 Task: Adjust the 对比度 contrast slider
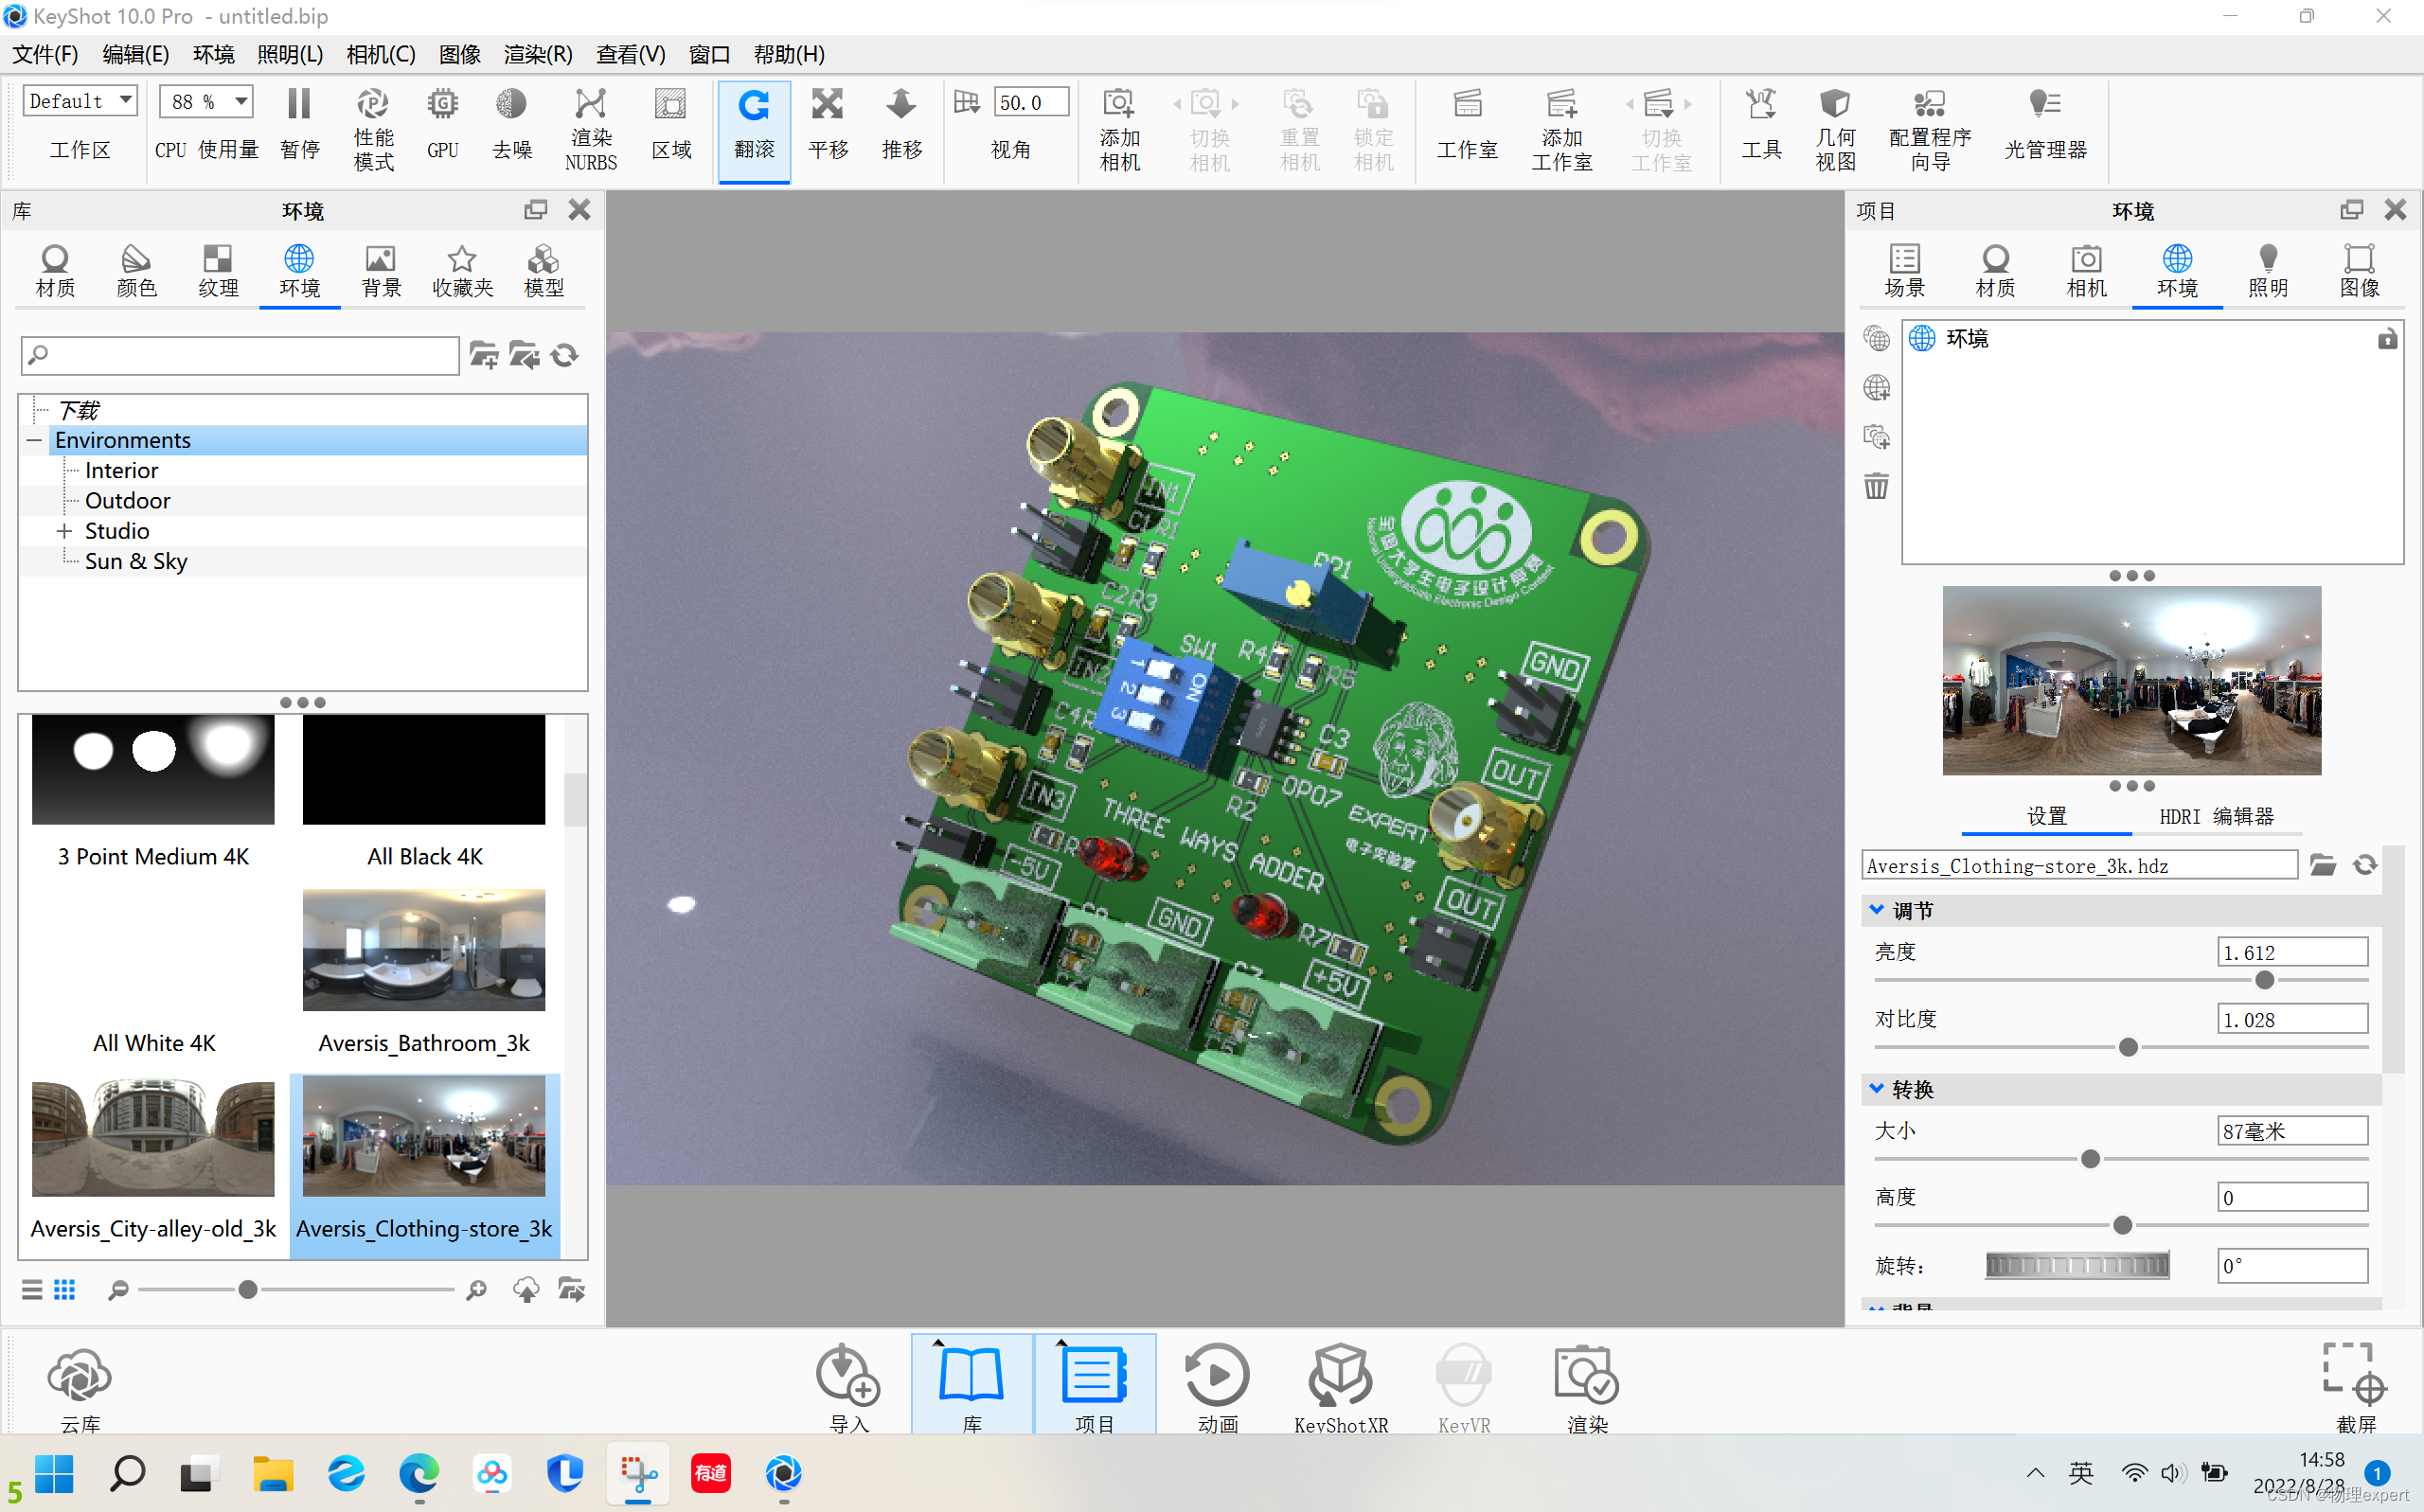click(2128, 1047)
